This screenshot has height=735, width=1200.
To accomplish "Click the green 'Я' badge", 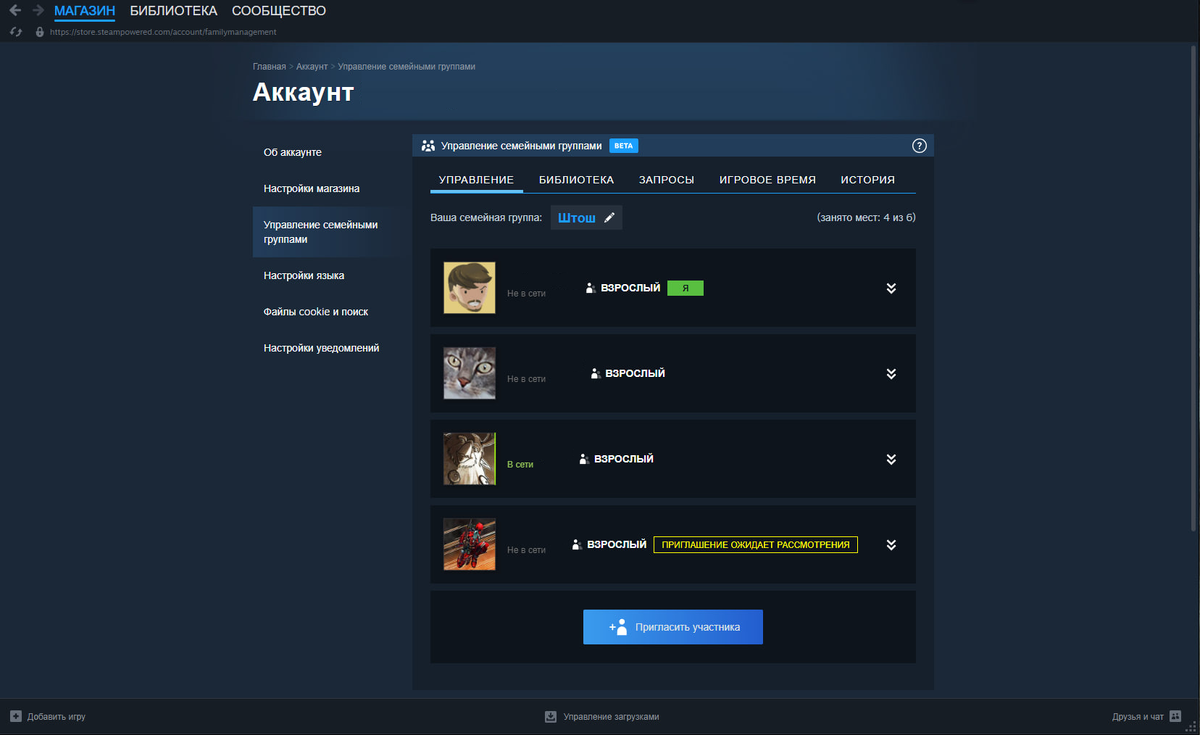I will point(685,288).
